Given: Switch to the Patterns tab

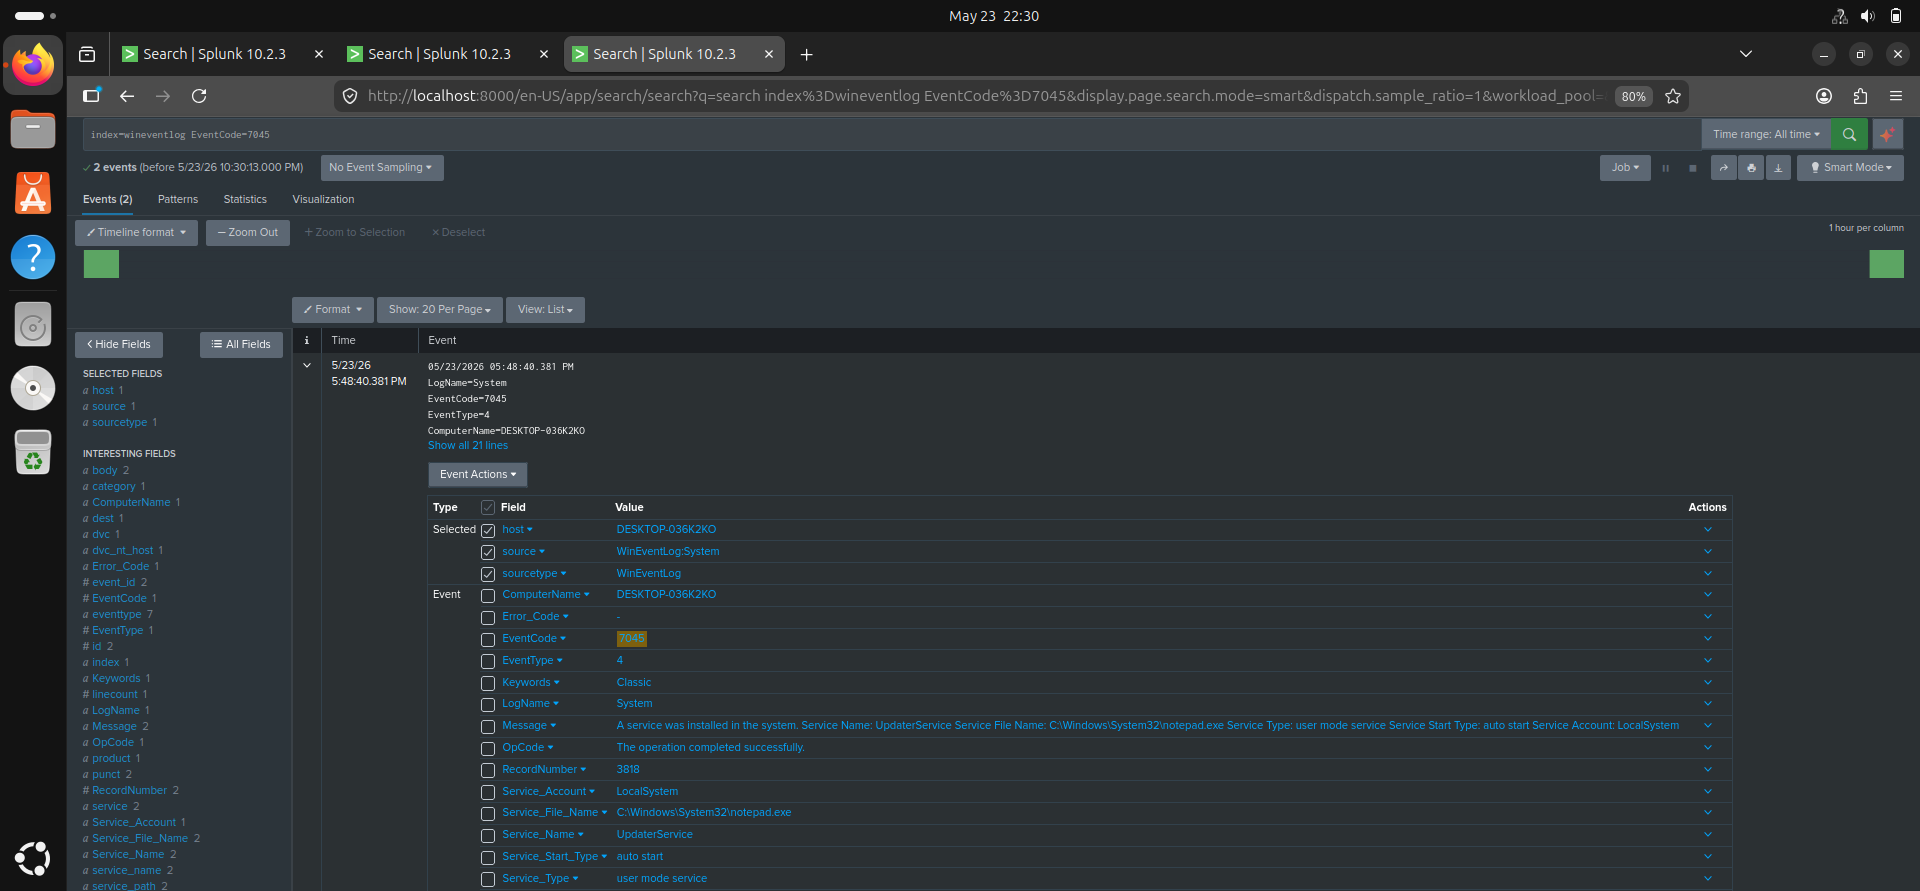Looking at the screenshot, I should (178, 200).
